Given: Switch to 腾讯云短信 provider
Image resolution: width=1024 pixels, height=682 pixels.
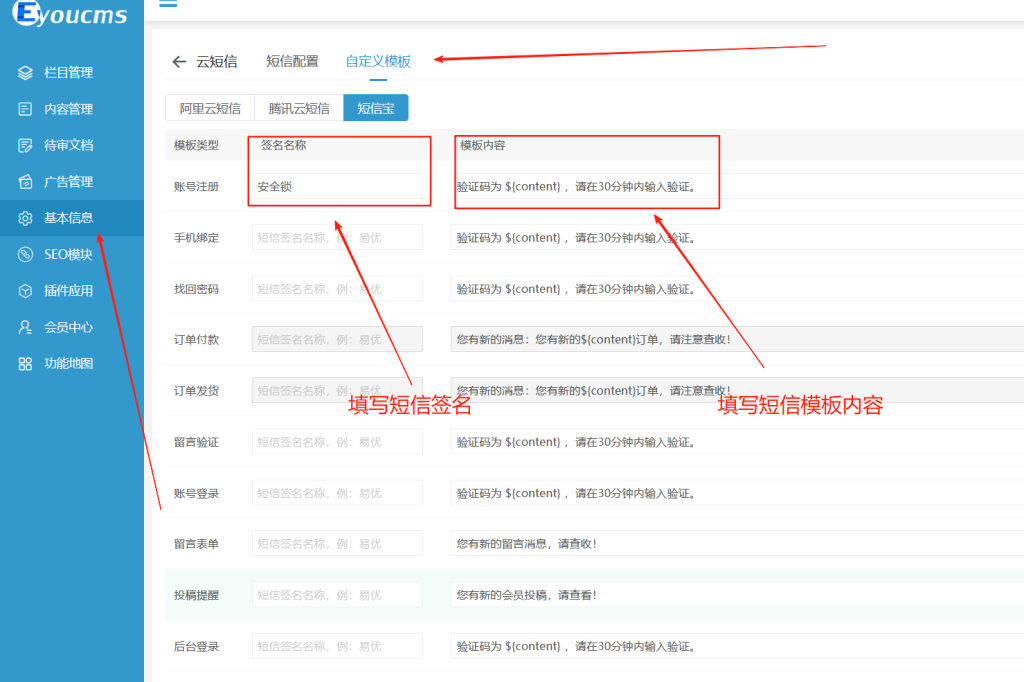Looking at the screenshot, I should coord(298,107).
